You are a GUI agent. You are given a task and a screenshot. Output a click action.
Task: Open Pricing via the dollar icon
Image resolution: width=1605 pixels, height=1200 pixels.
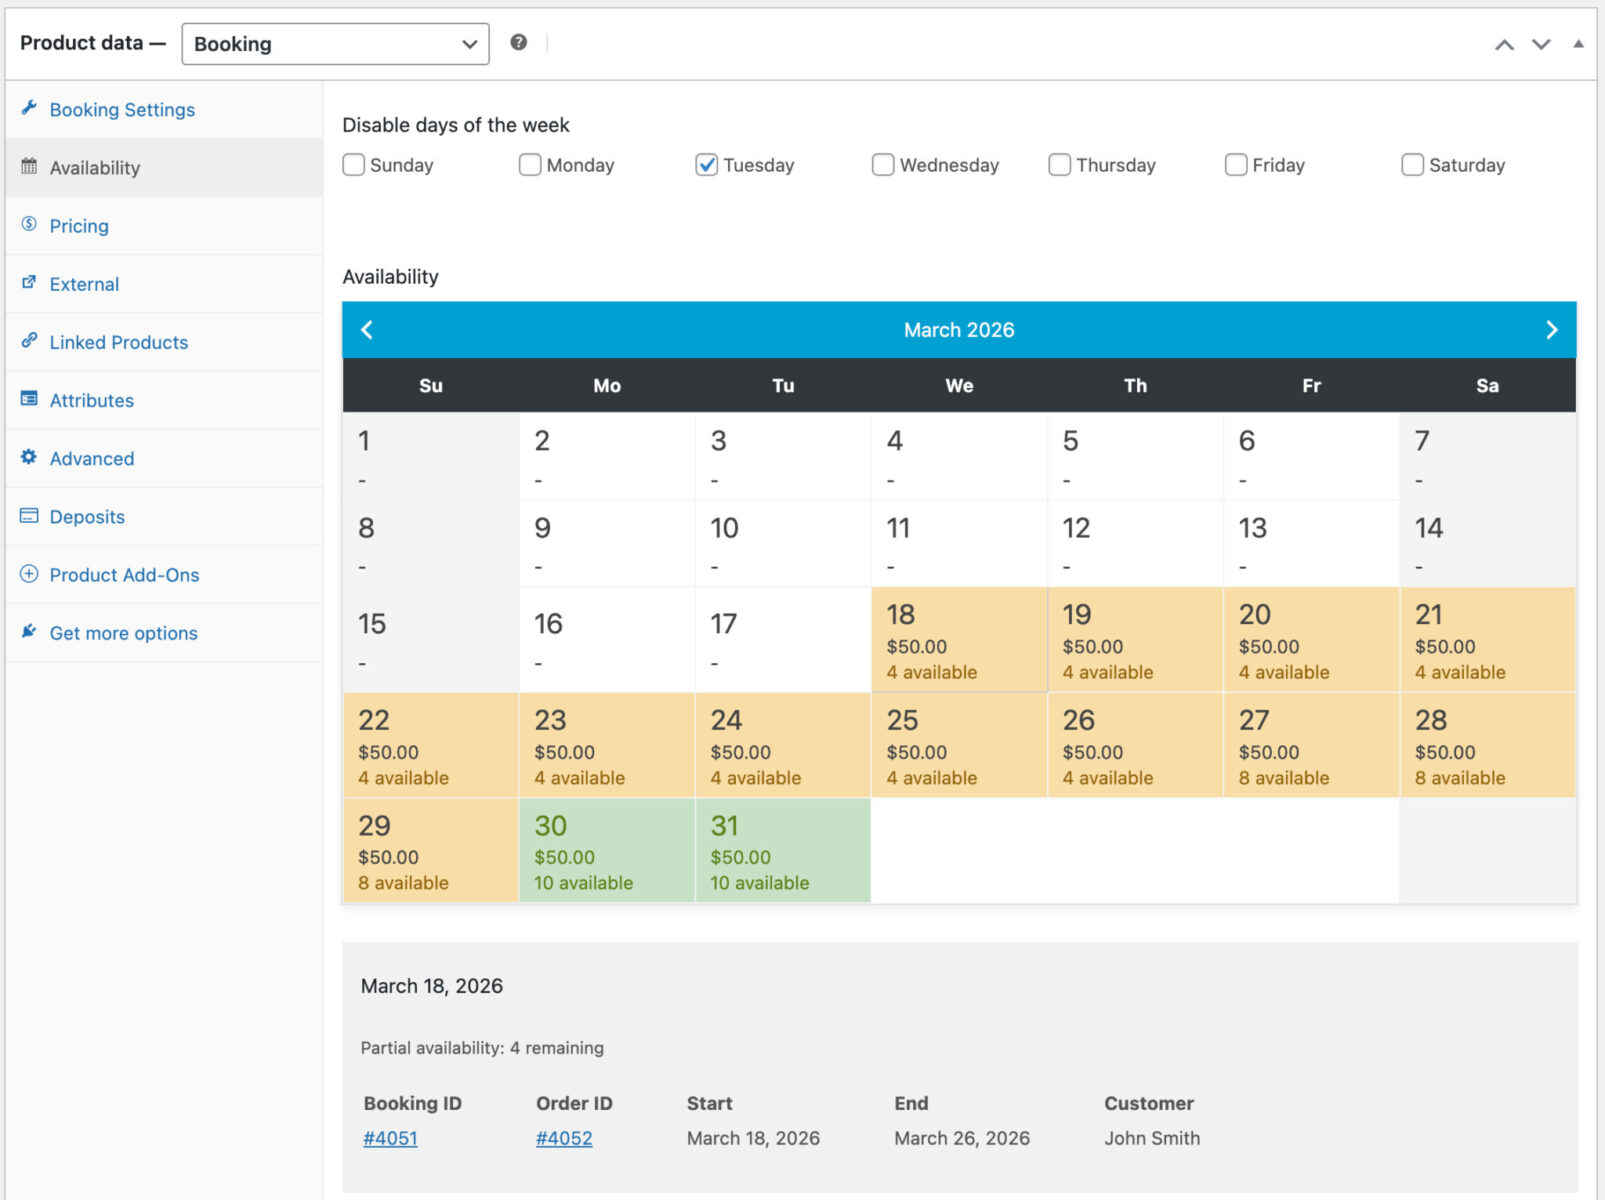click(30, 225)
